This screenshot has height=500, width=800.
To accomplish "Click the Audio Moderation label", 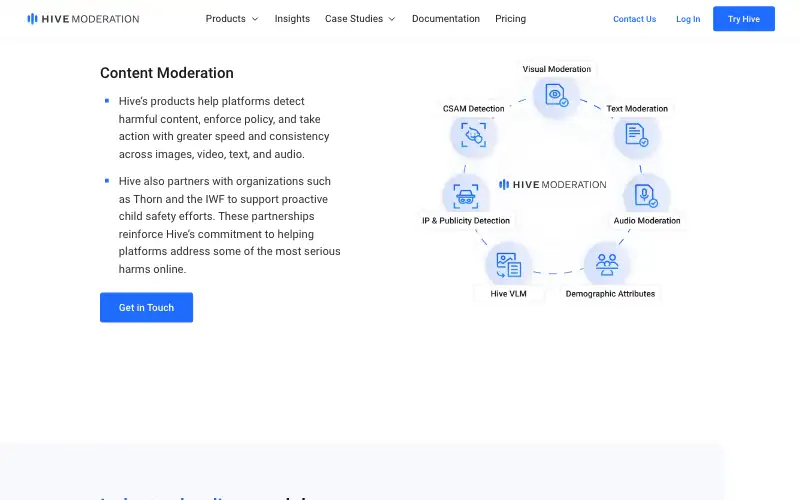I will 646,220.
